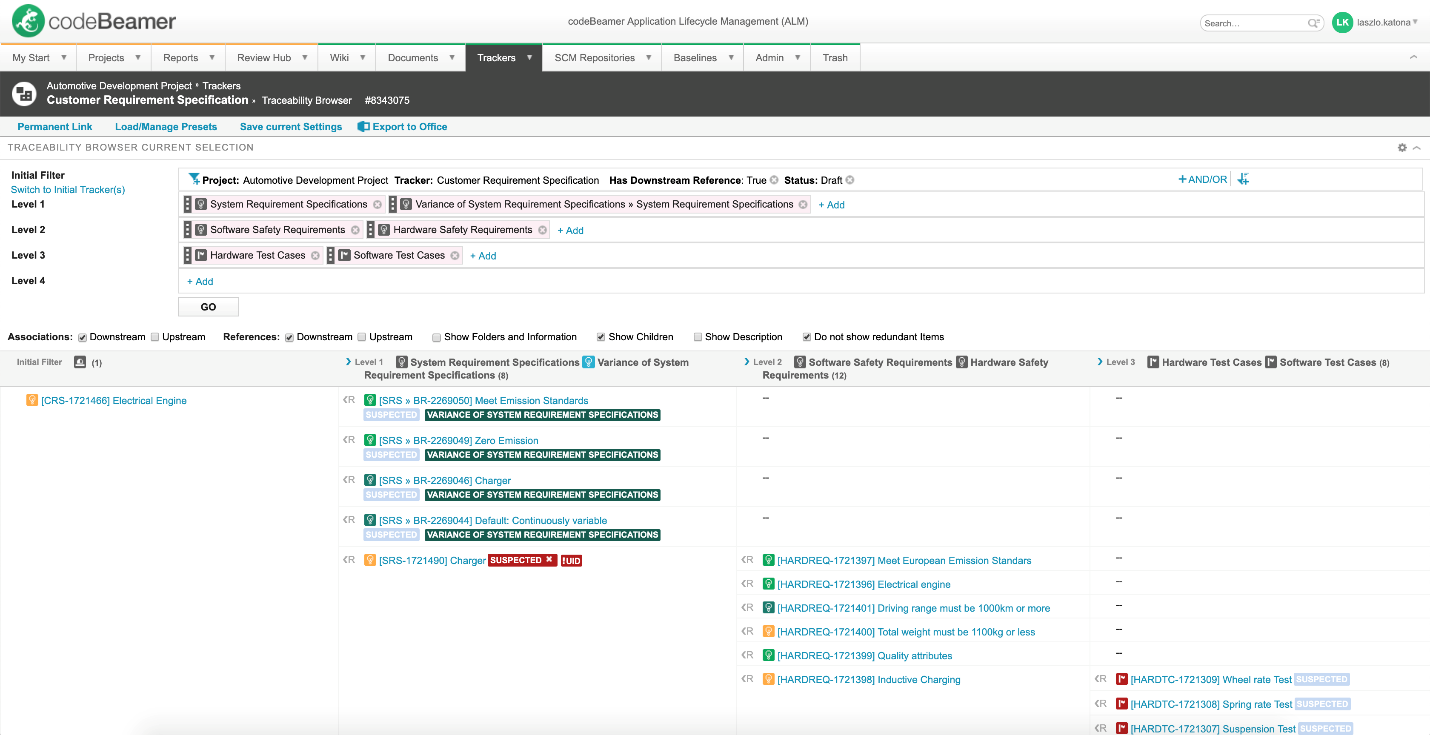The width and height of the screenshot is (1430, 735).
Task: Open the Permanent Link
Action: 55,127
